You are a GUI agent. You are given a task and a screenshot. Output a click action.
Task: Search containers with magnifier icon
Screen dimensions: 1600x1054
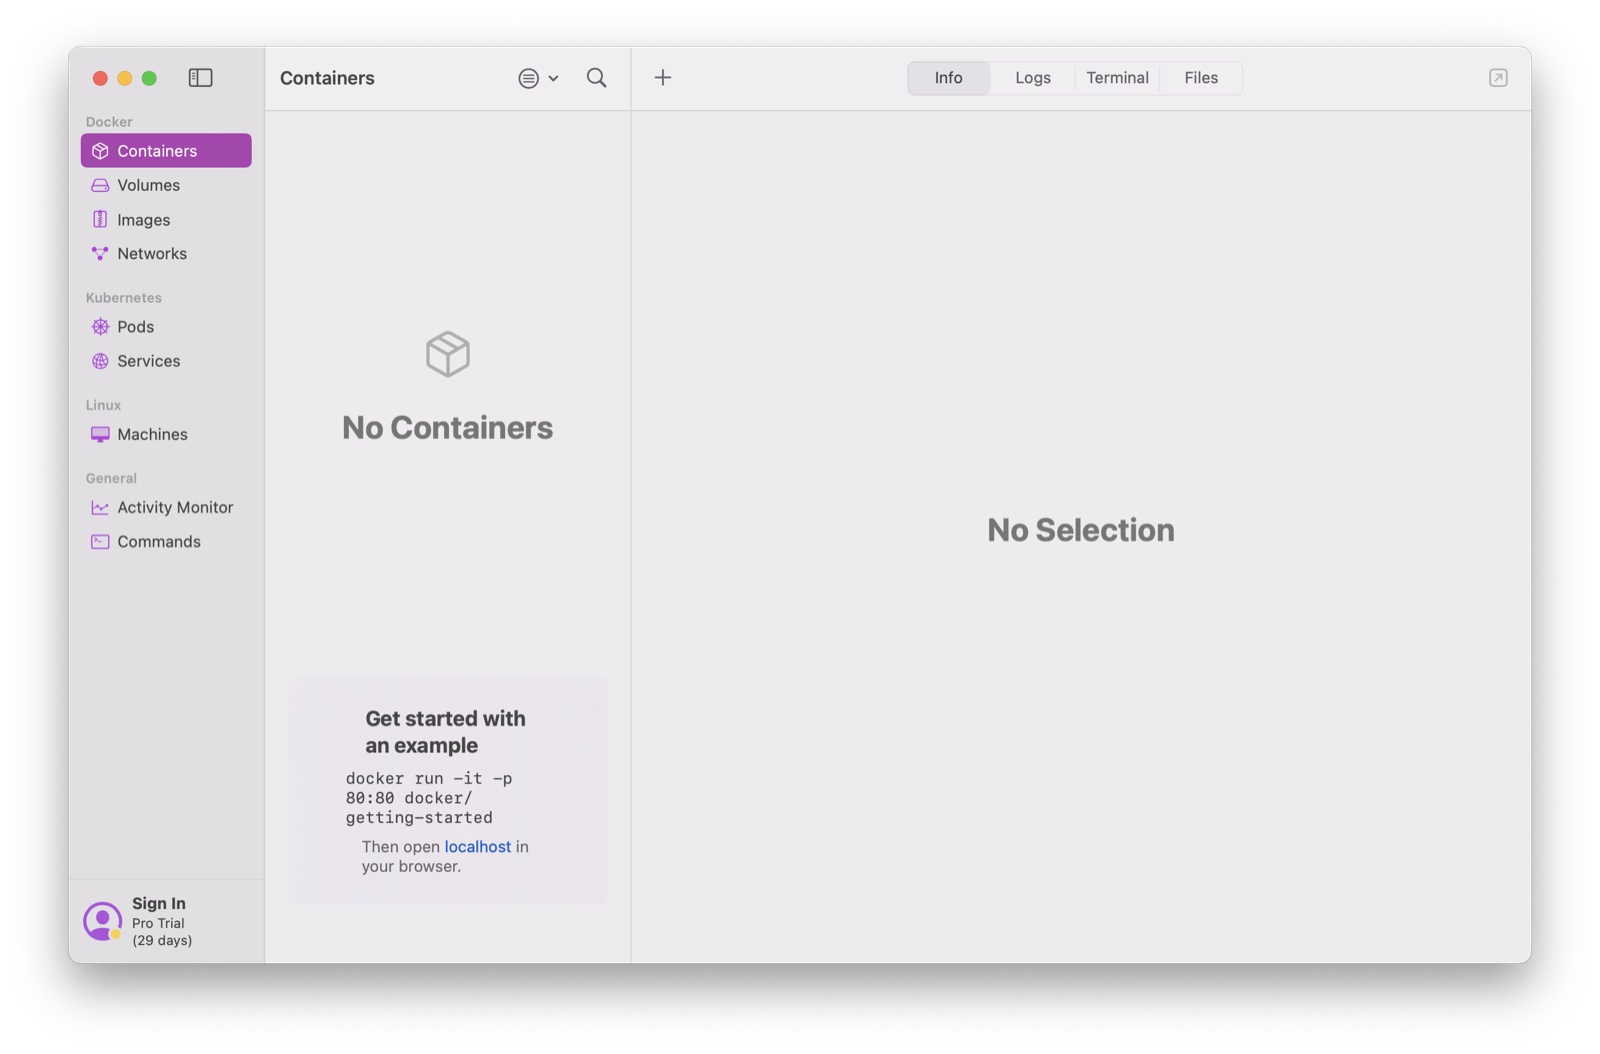[597, 78]
